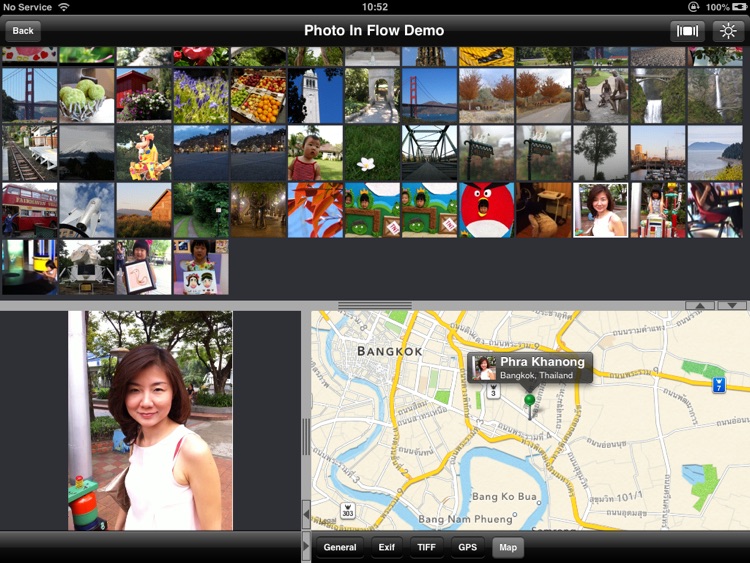Click the Bang Ko Bua map label
Viewport: 750px width, 563px height.
(505, 497)
